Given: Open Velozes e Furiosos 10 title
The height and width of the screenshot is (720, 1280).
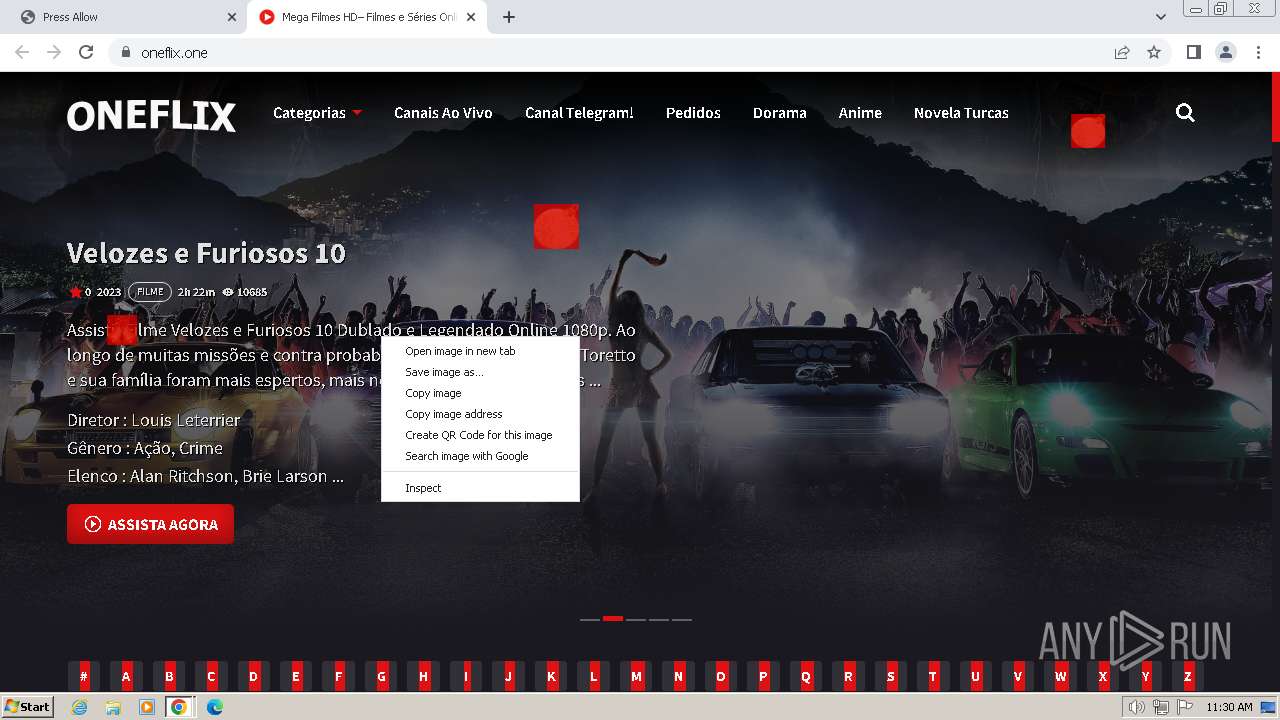Looking at the screenshot, I should pos(206,253).
